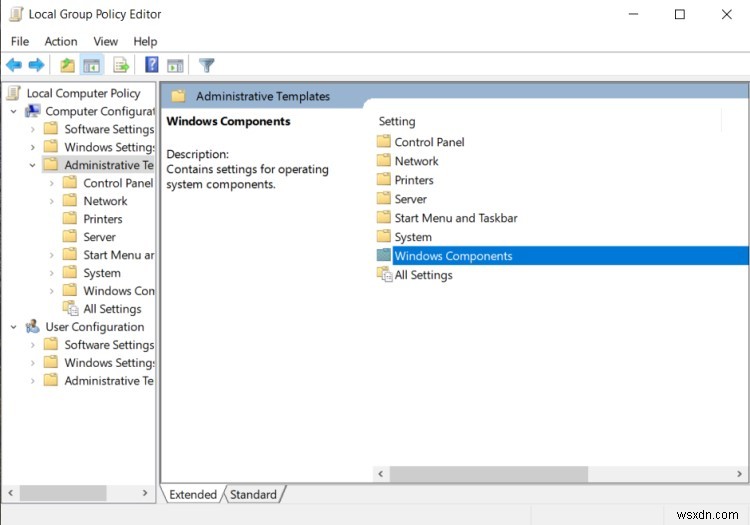Select Local Computer Policy root node

click(83, 93)
